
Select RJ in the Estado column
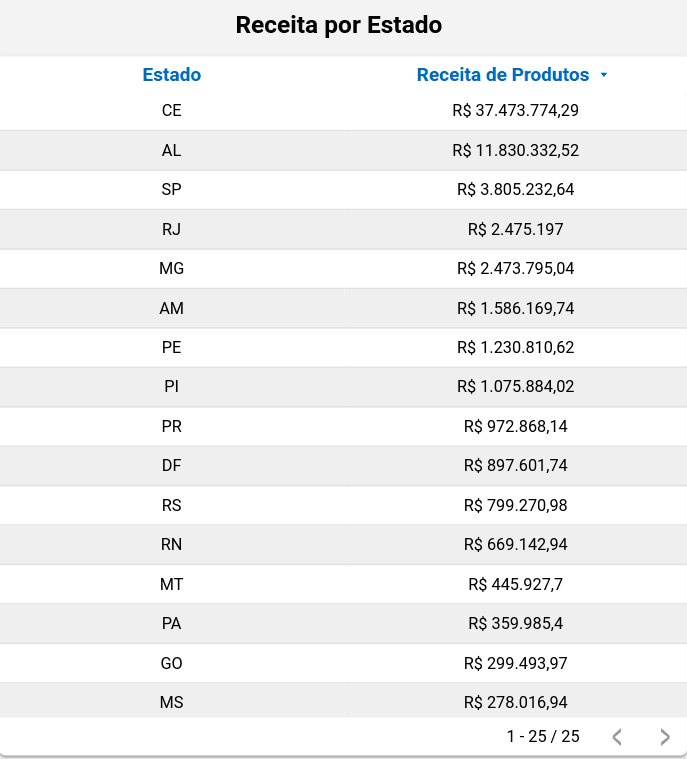tap(171, 229)
